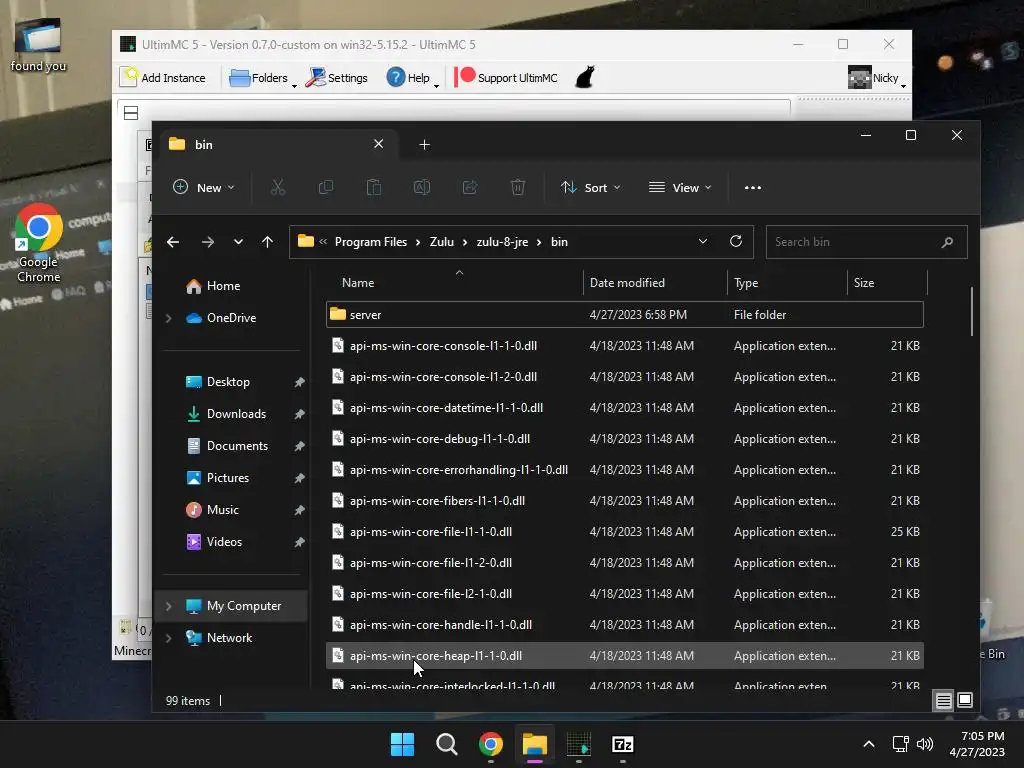Click the UltimMC taskbar icon
This screenshot has width=1024, height=768.
click(x=579, y=744)
